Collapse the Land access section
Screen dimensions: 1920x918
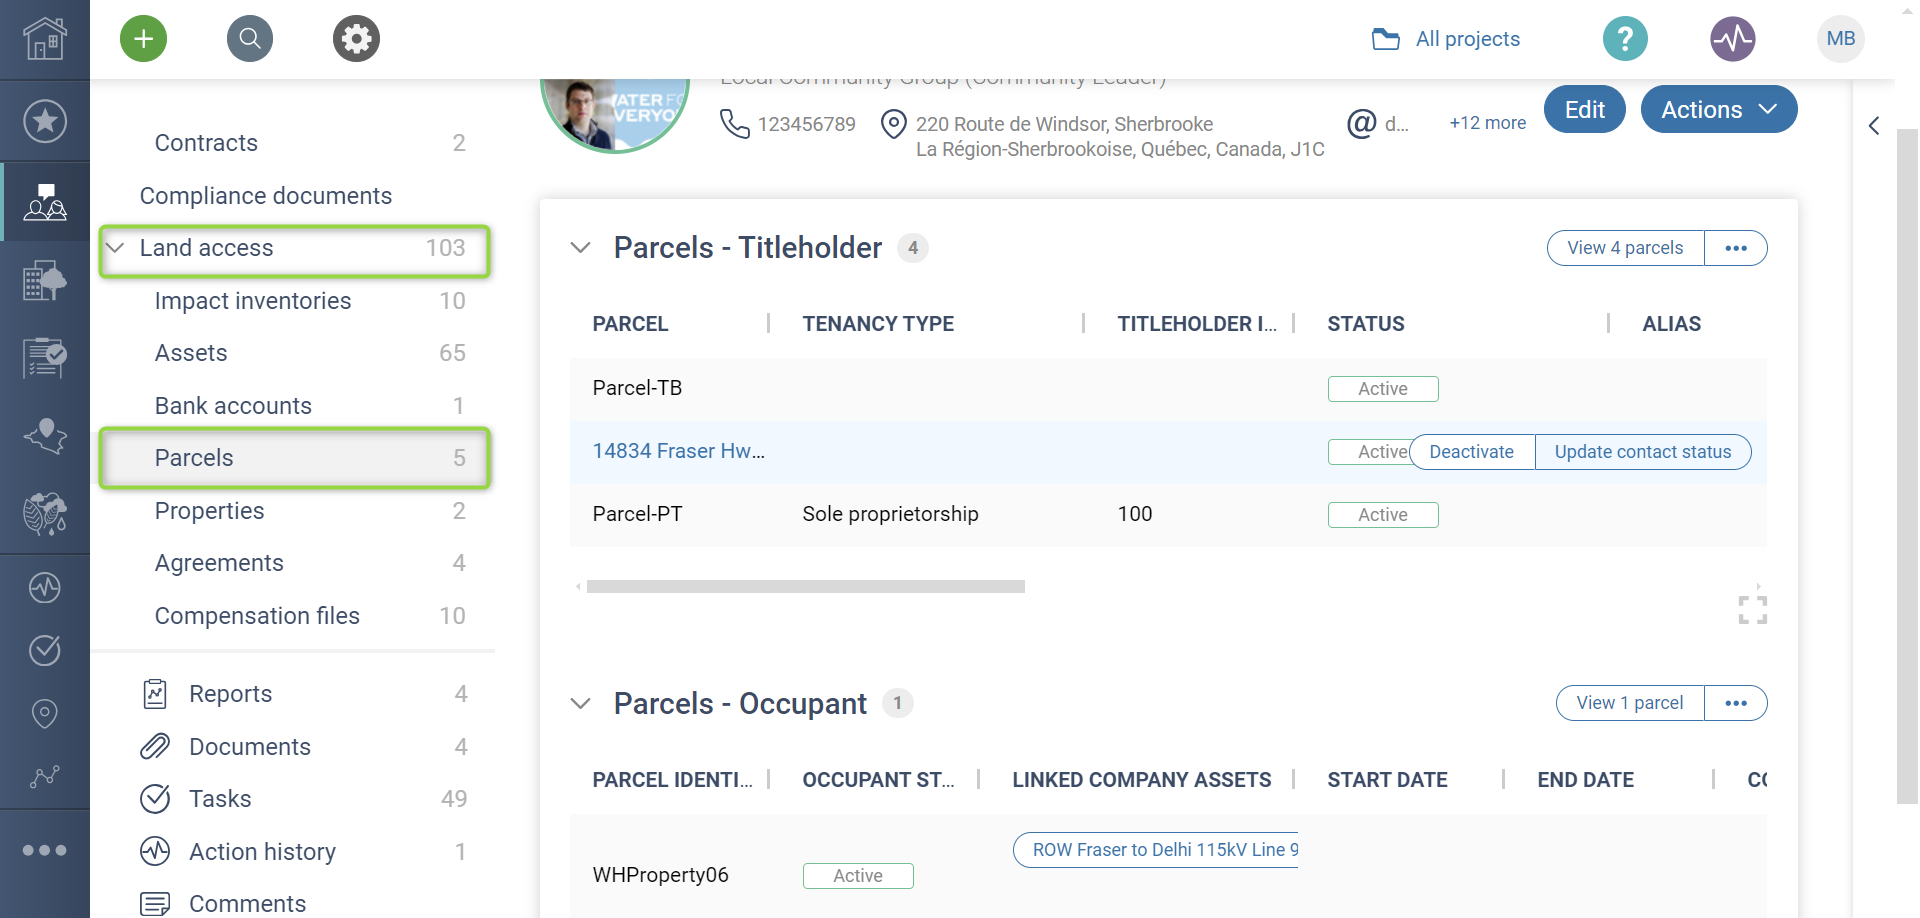point(116,248)
